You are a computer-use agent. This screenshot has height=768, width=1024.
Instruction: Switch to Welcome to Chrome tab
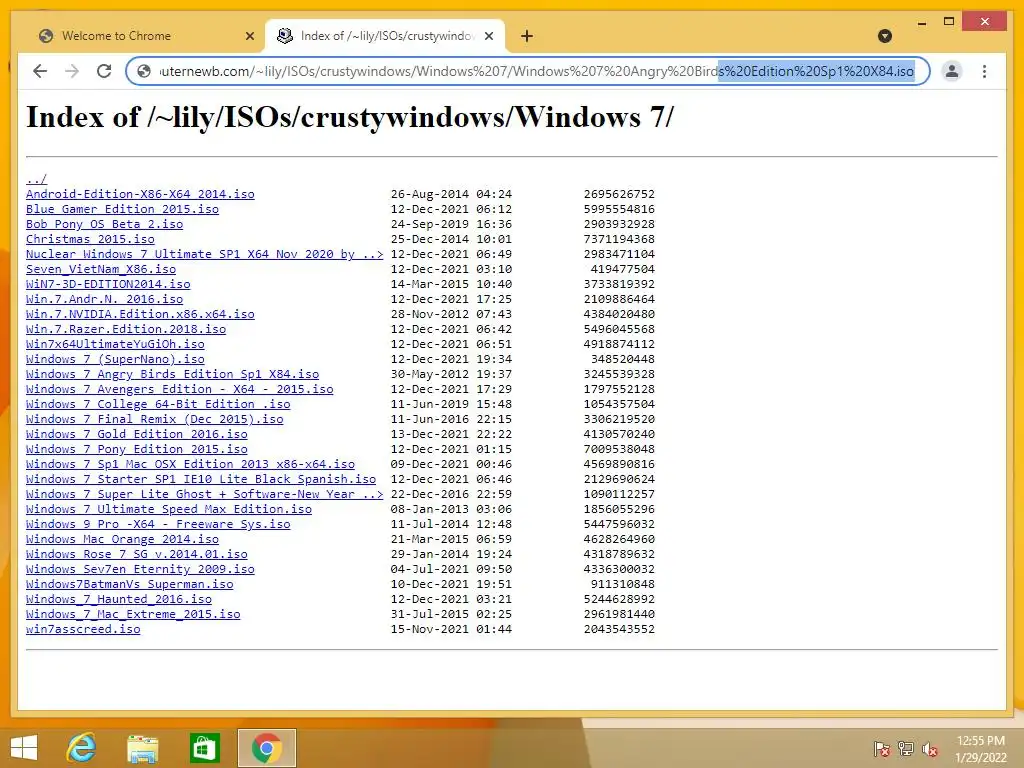(142, 36)
